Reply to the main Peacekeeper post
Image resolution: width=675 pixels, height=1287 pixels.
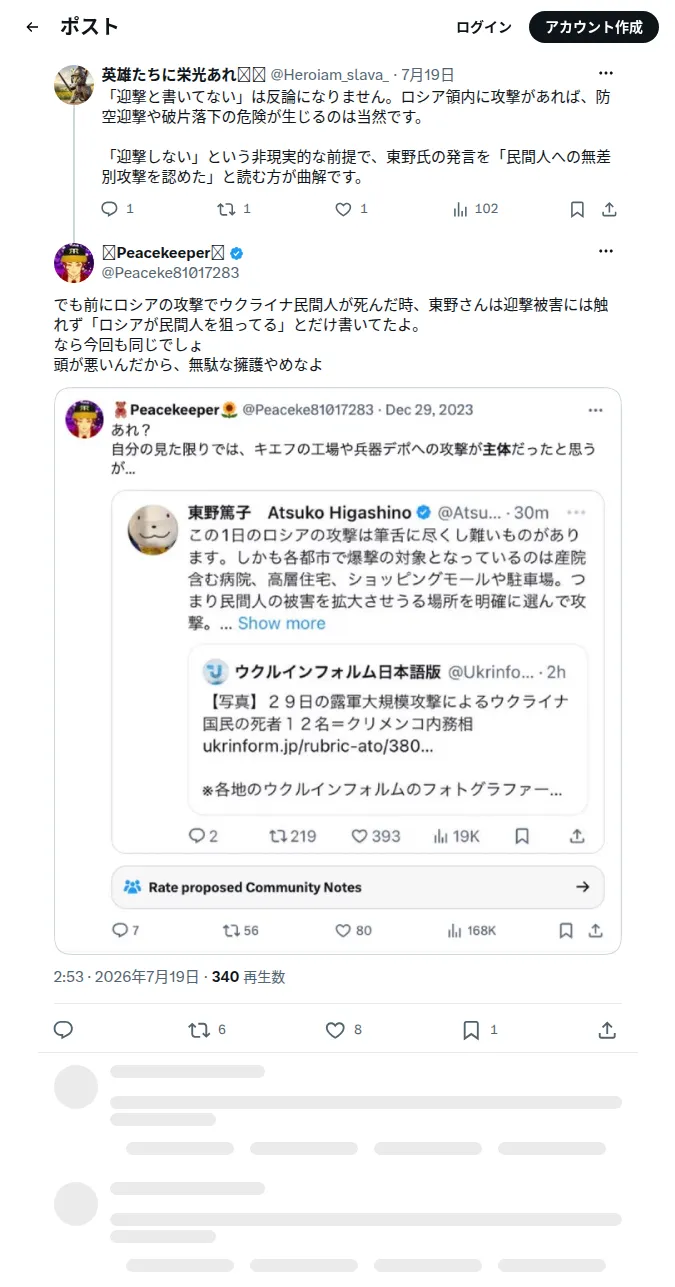click(63, 1030)
